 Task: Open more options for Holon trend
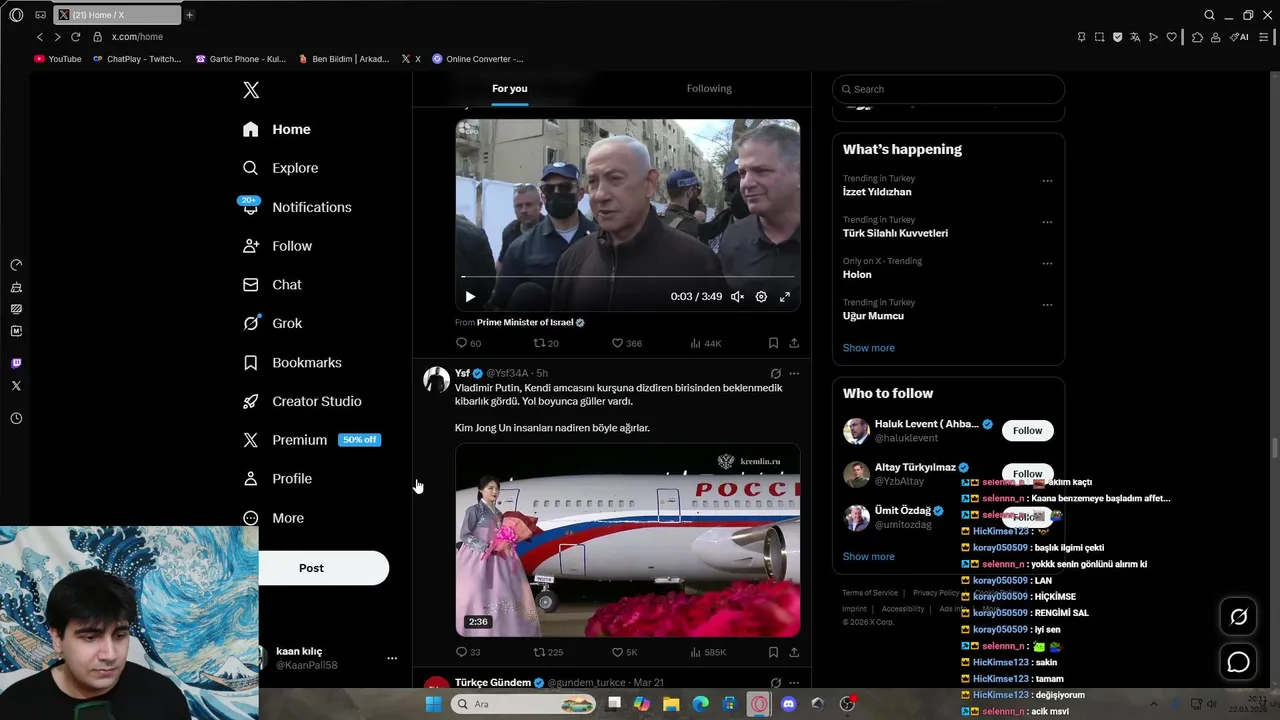coord(1047,264)
